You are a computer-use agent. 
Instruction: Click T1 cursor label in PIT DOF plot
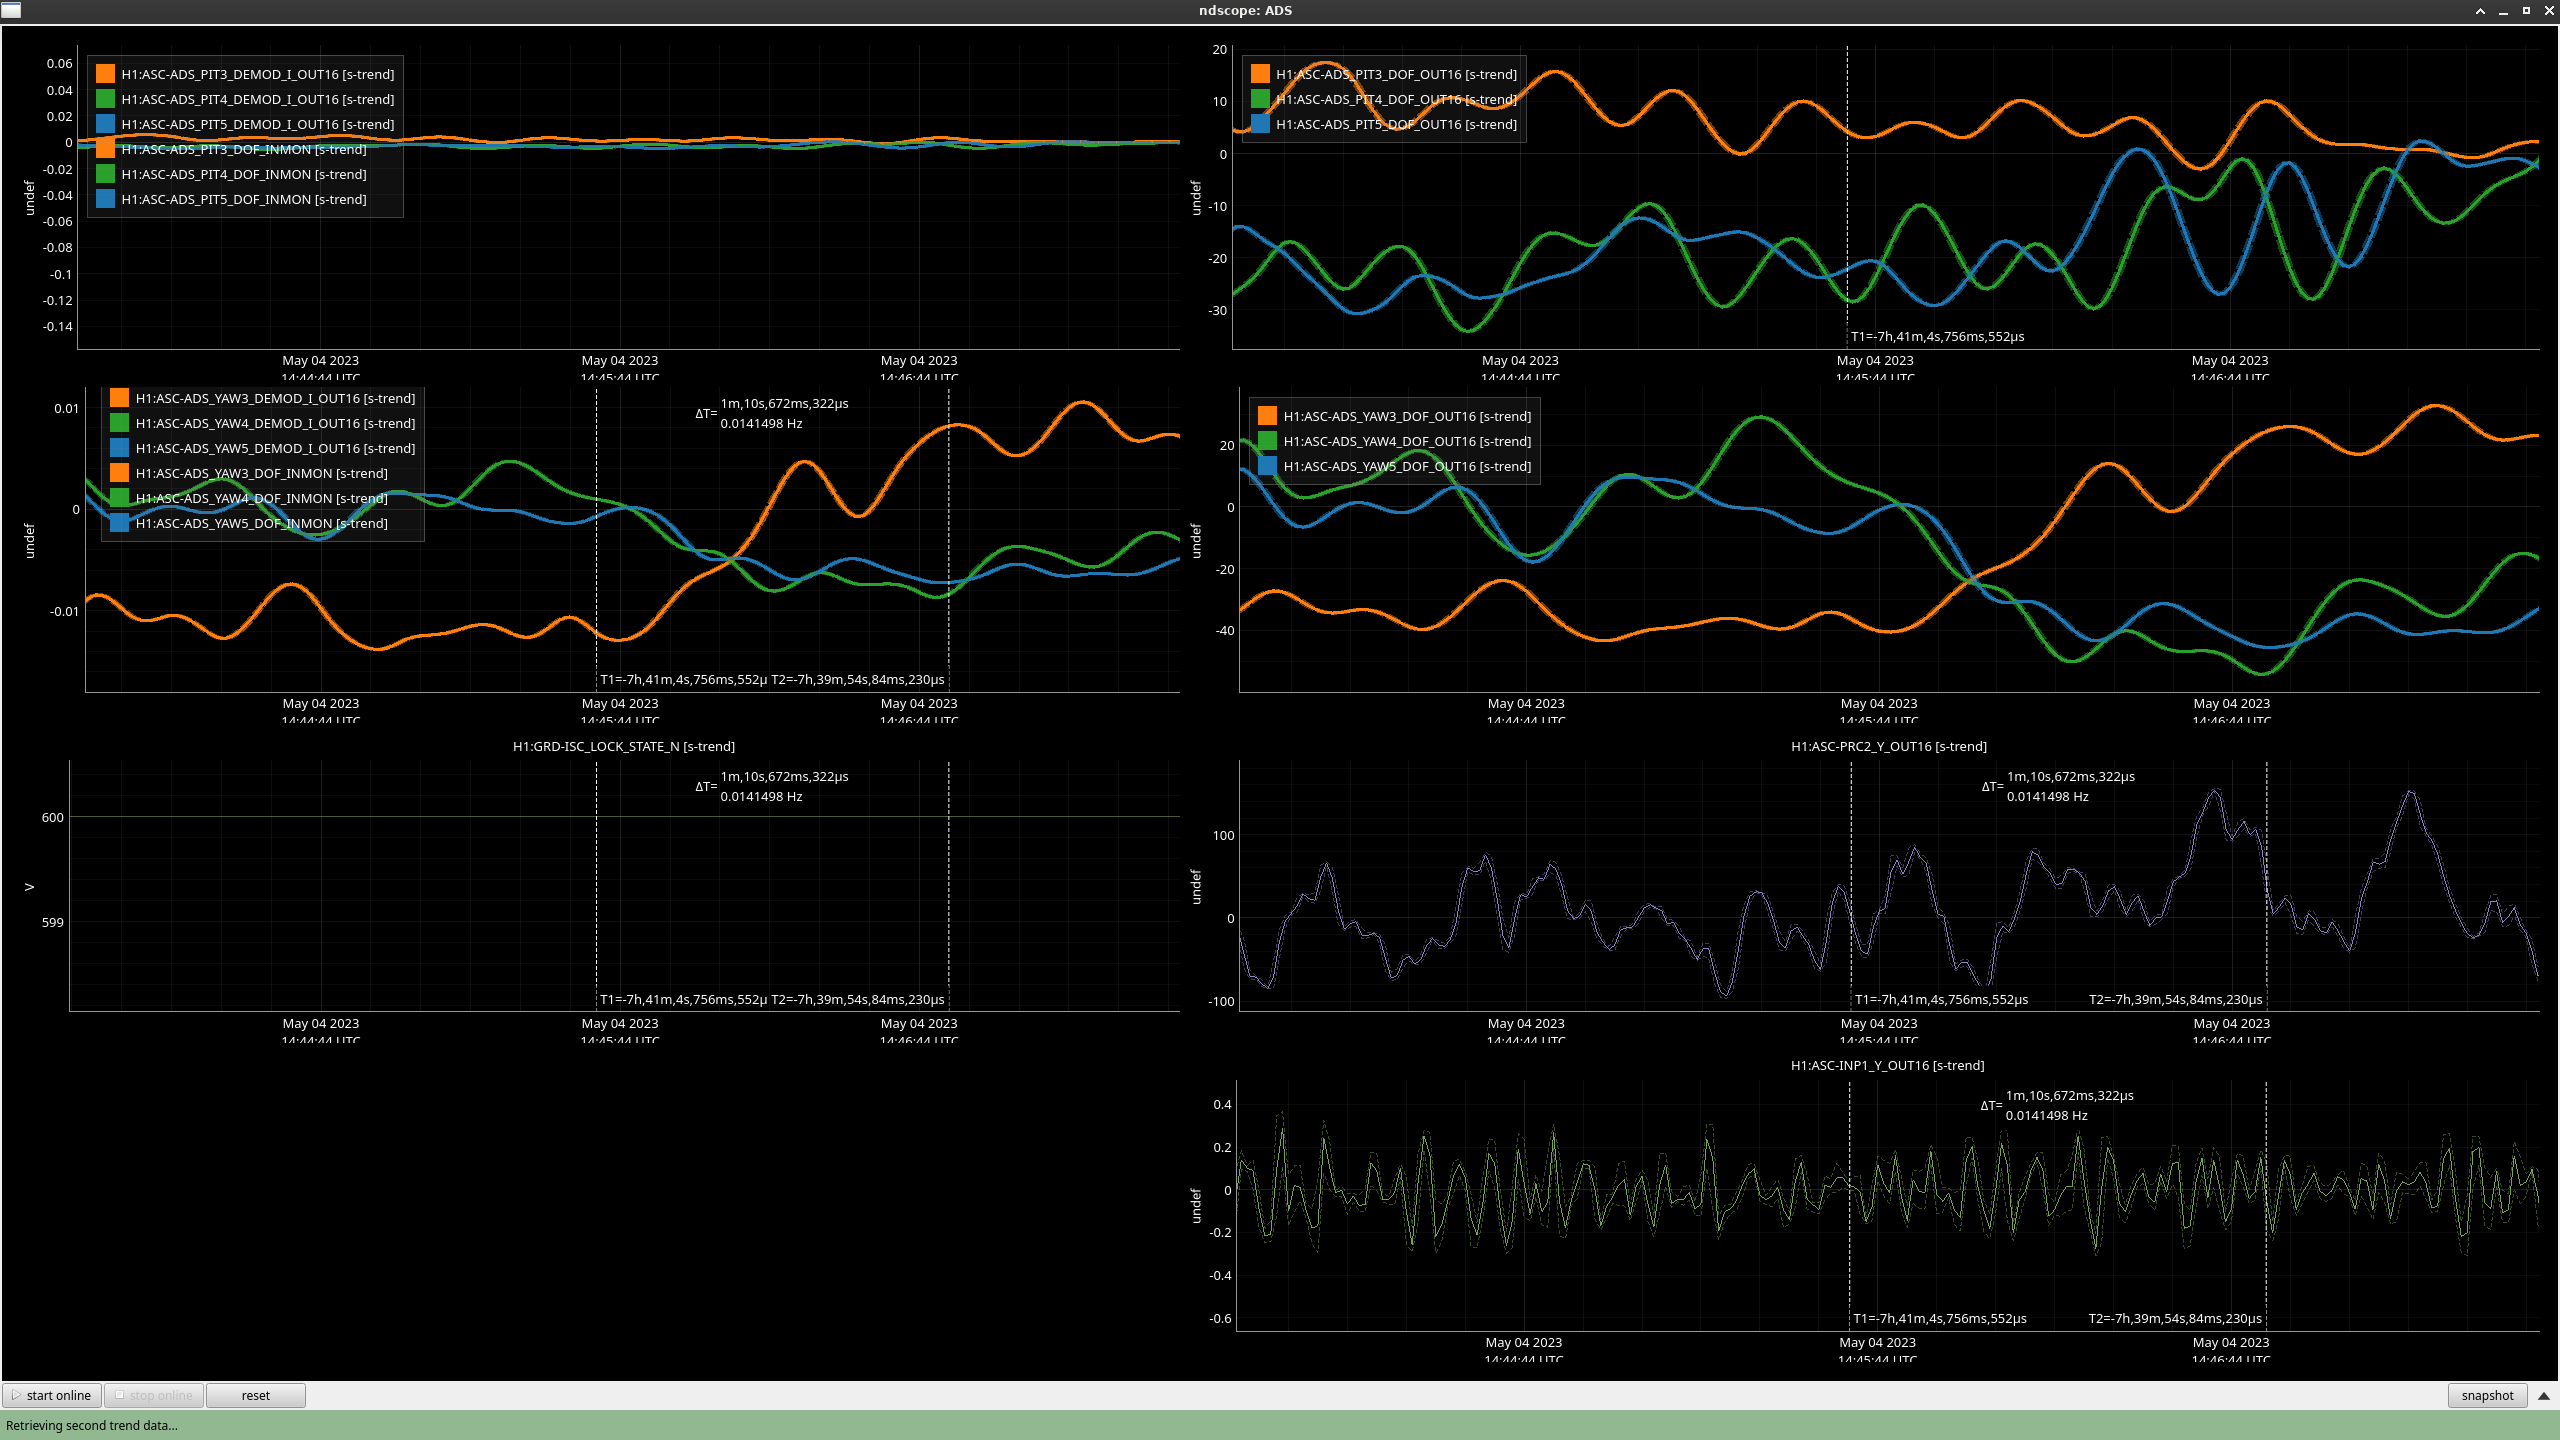click(1936, 336)
